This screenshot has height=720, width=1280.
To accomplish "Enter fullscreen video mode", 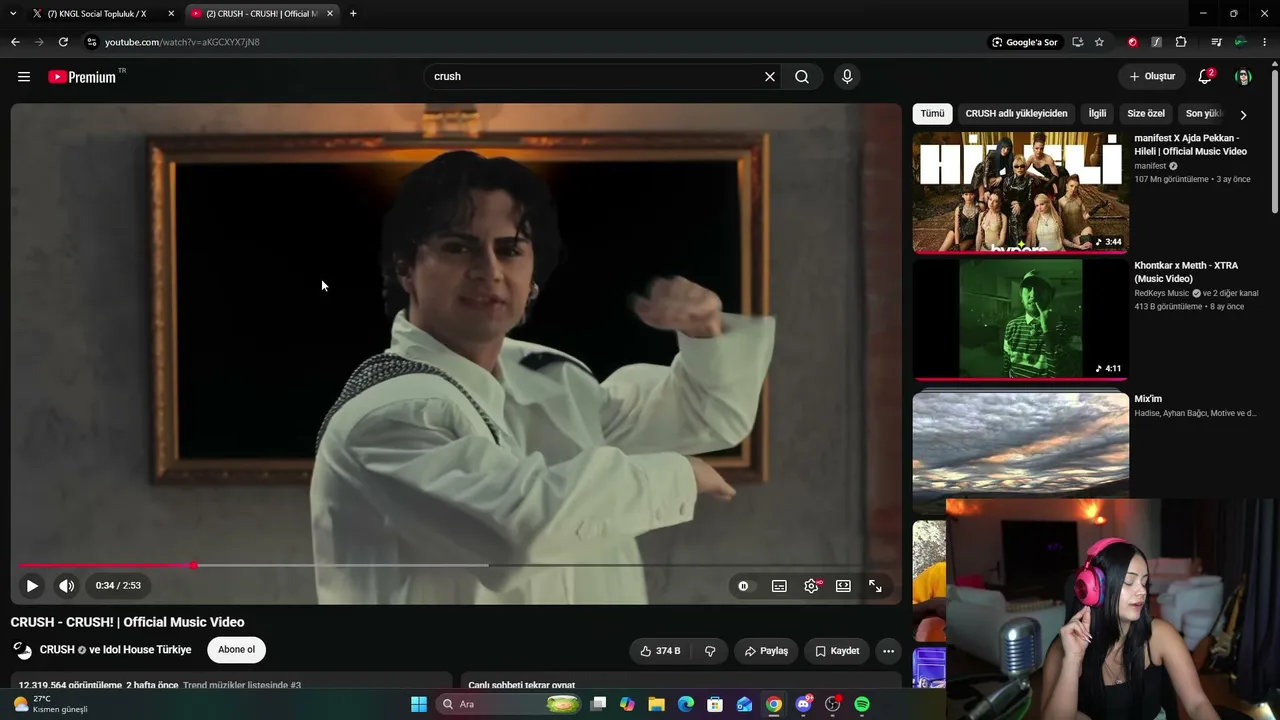I will (x=875, y=586).
